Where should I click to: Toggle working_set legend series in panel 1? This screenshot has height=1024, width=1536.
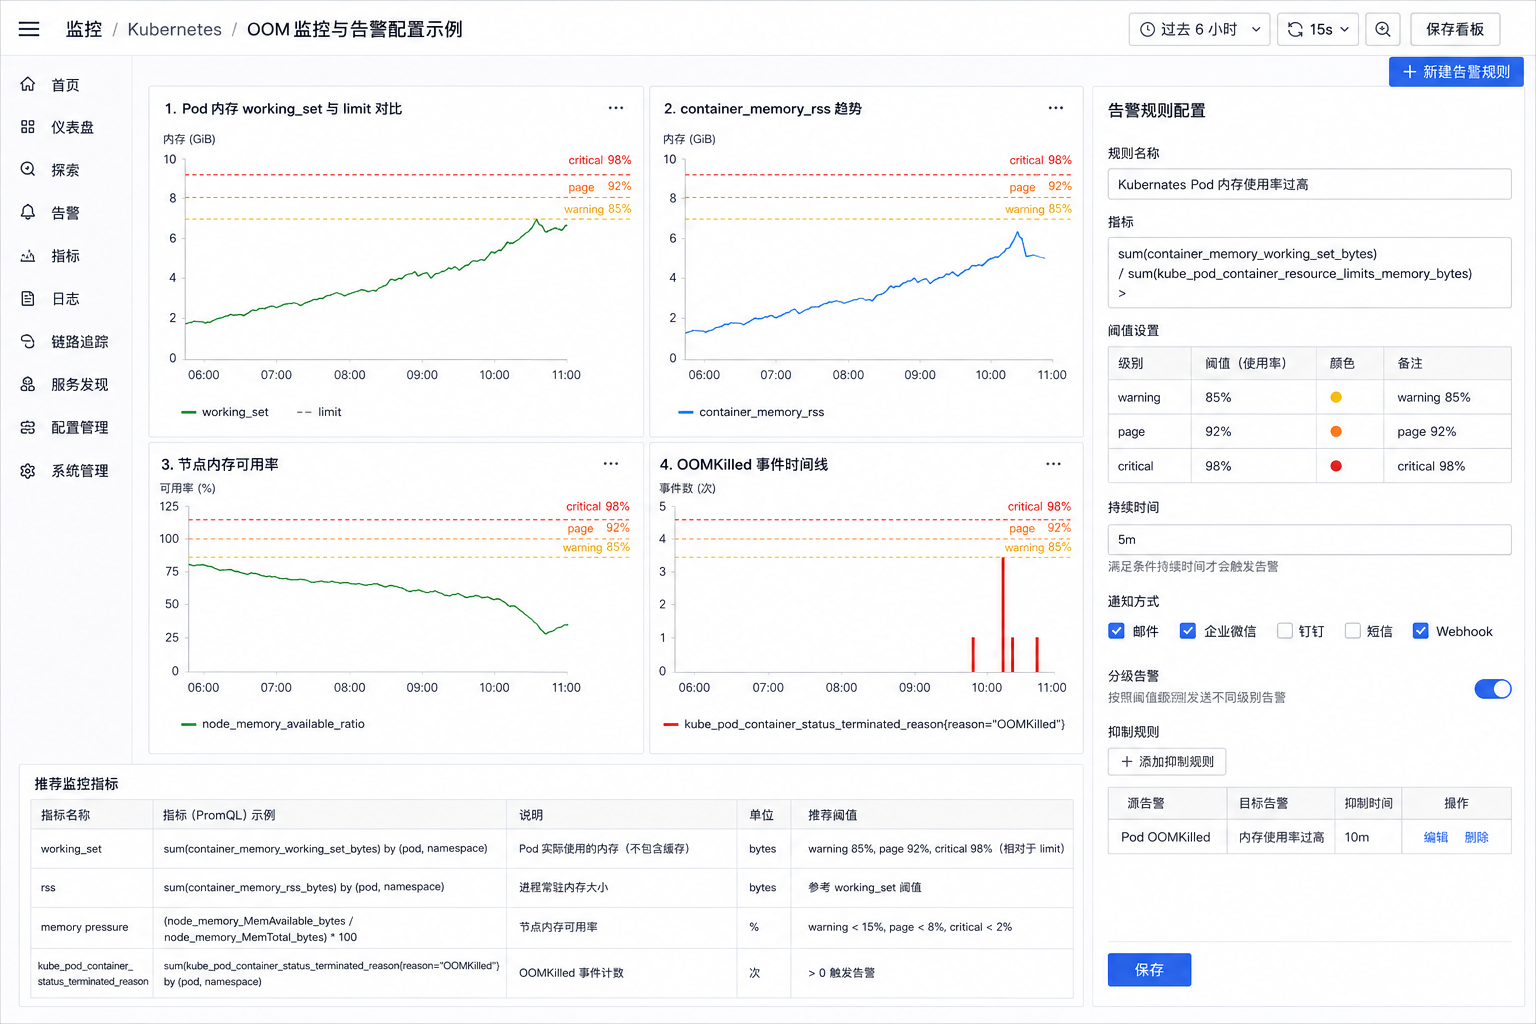click(225, 412)
